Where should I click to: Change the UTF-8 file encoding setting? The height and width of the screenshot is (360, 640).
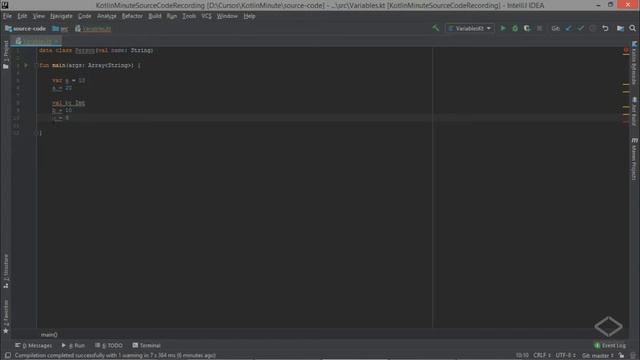tap(565, 356)
